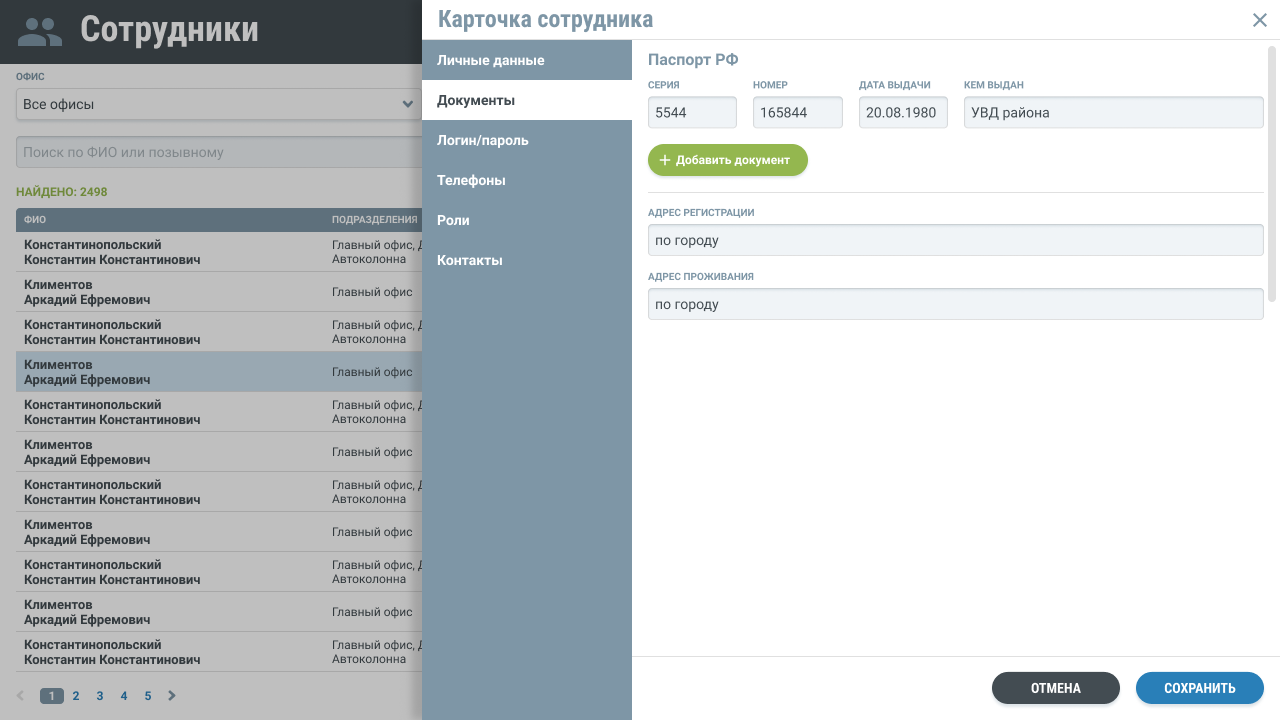
Task: Expand the 'Все офисы' office dropdown
Action: click(x=218, y=104)
